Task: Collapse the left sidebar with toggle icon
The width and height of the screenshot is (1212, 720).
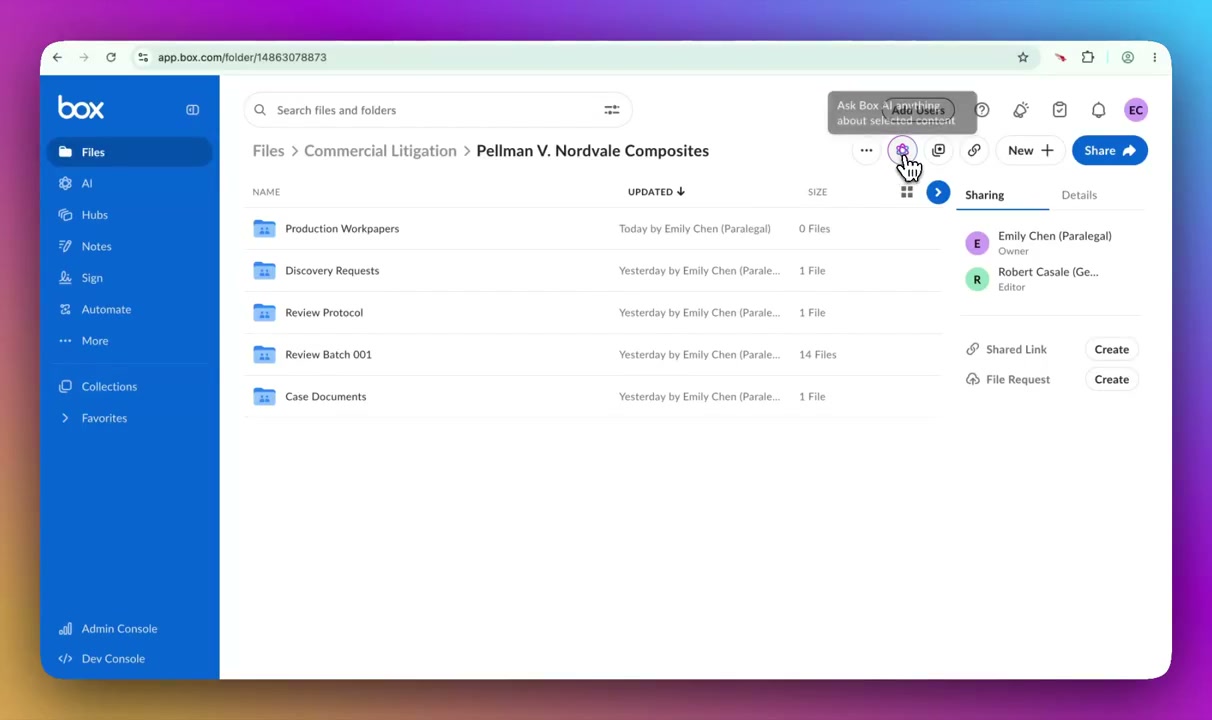Action: click(x=192, y=110)
